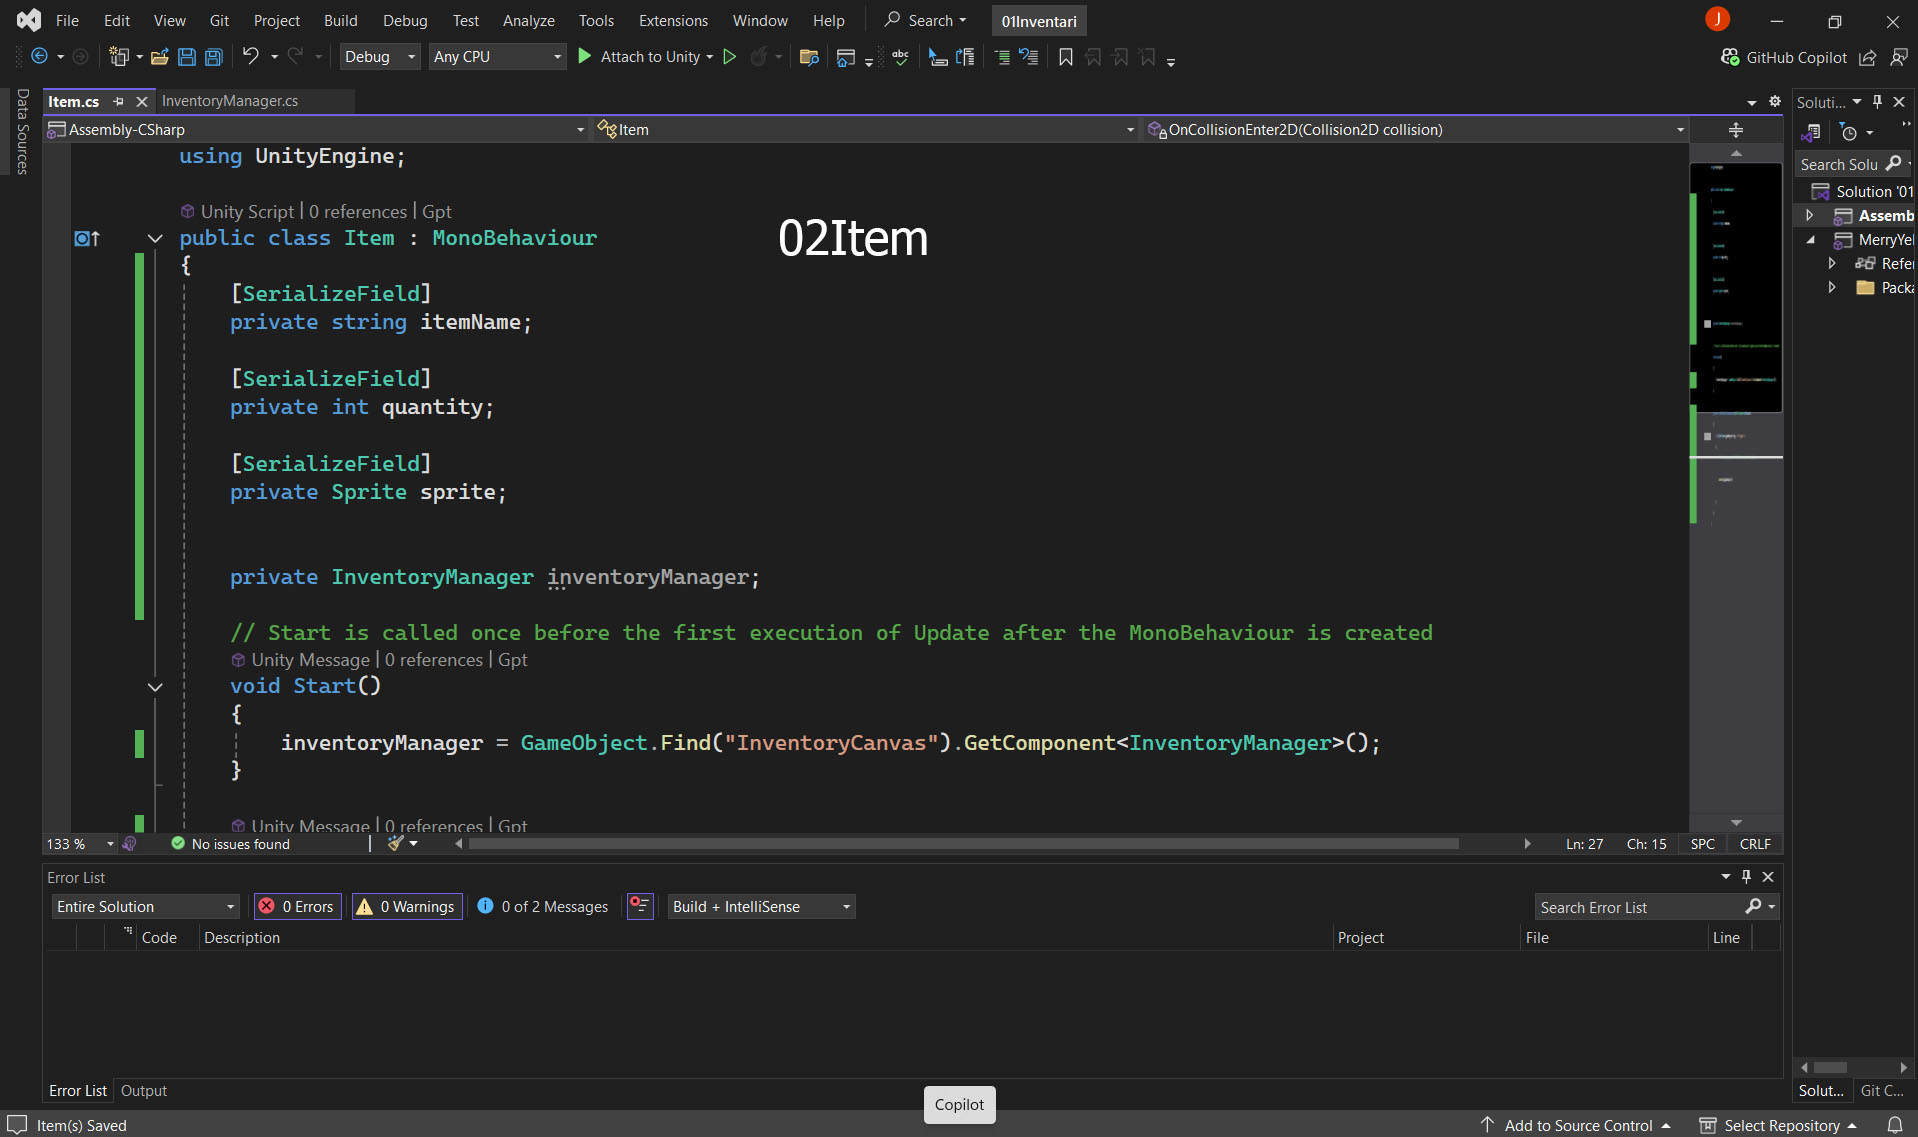Viewport: 1918px width, 1137px height.
Task: Click the GitHub Copilot icon
Action: coord(1730,57)
